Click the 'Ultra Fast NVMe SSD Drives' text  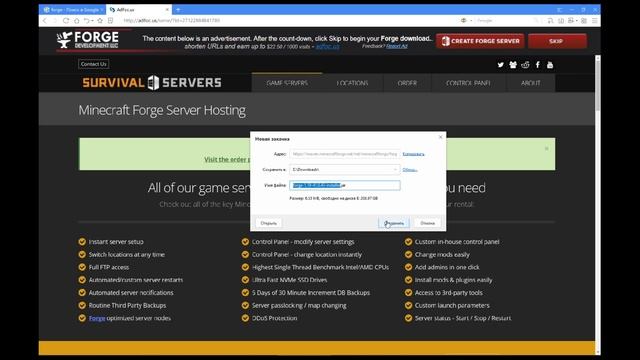pyautogui.click(x=289, y=280)
